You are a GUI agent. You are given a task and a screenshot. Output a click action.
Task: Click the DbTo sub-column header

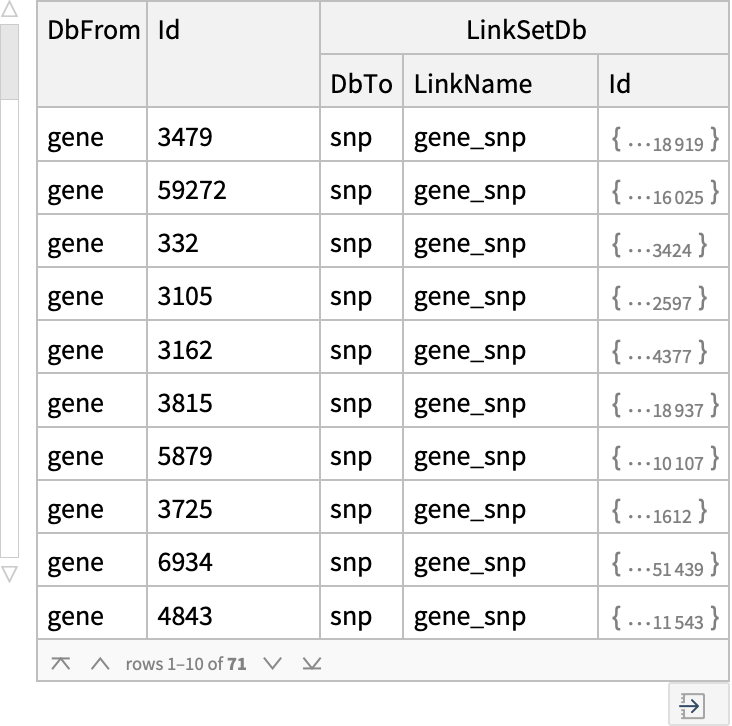(361, 84)
